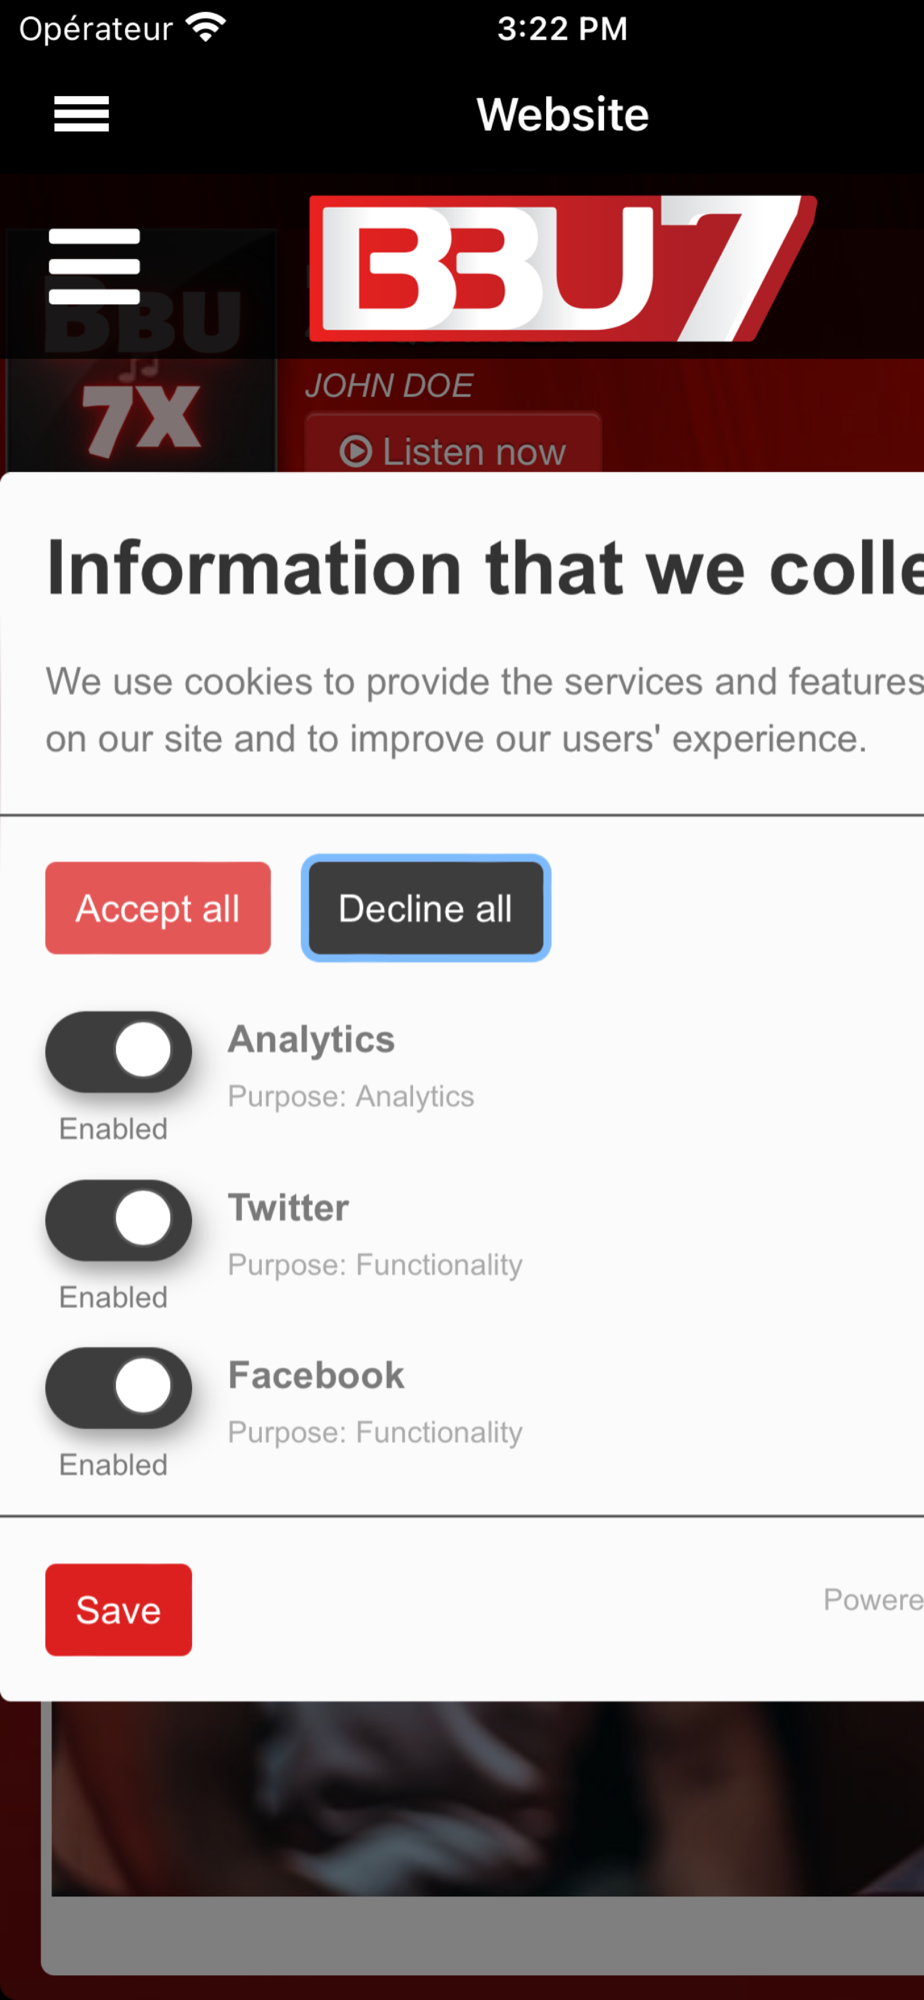Tap the Website title in header
The image size is (924, 2000).
click(x=562, y=114)
